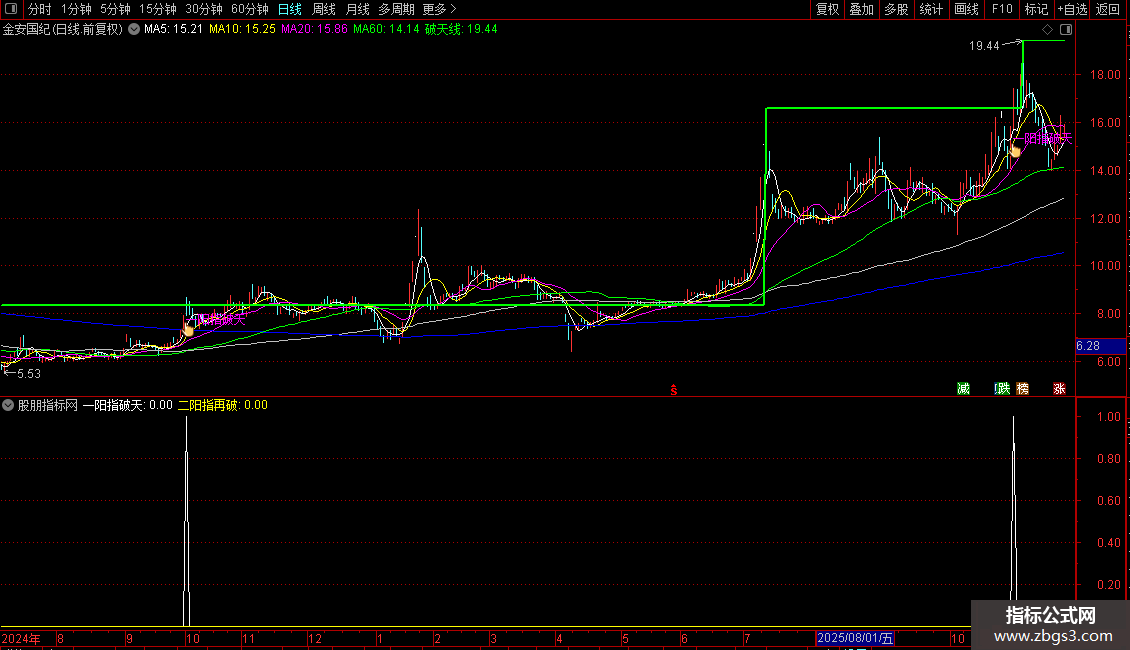Click the red dollar sign marker
Image resolution: width=1130 pixels, height=650 pixels.
pyautogui.click(x=674, y=389)
